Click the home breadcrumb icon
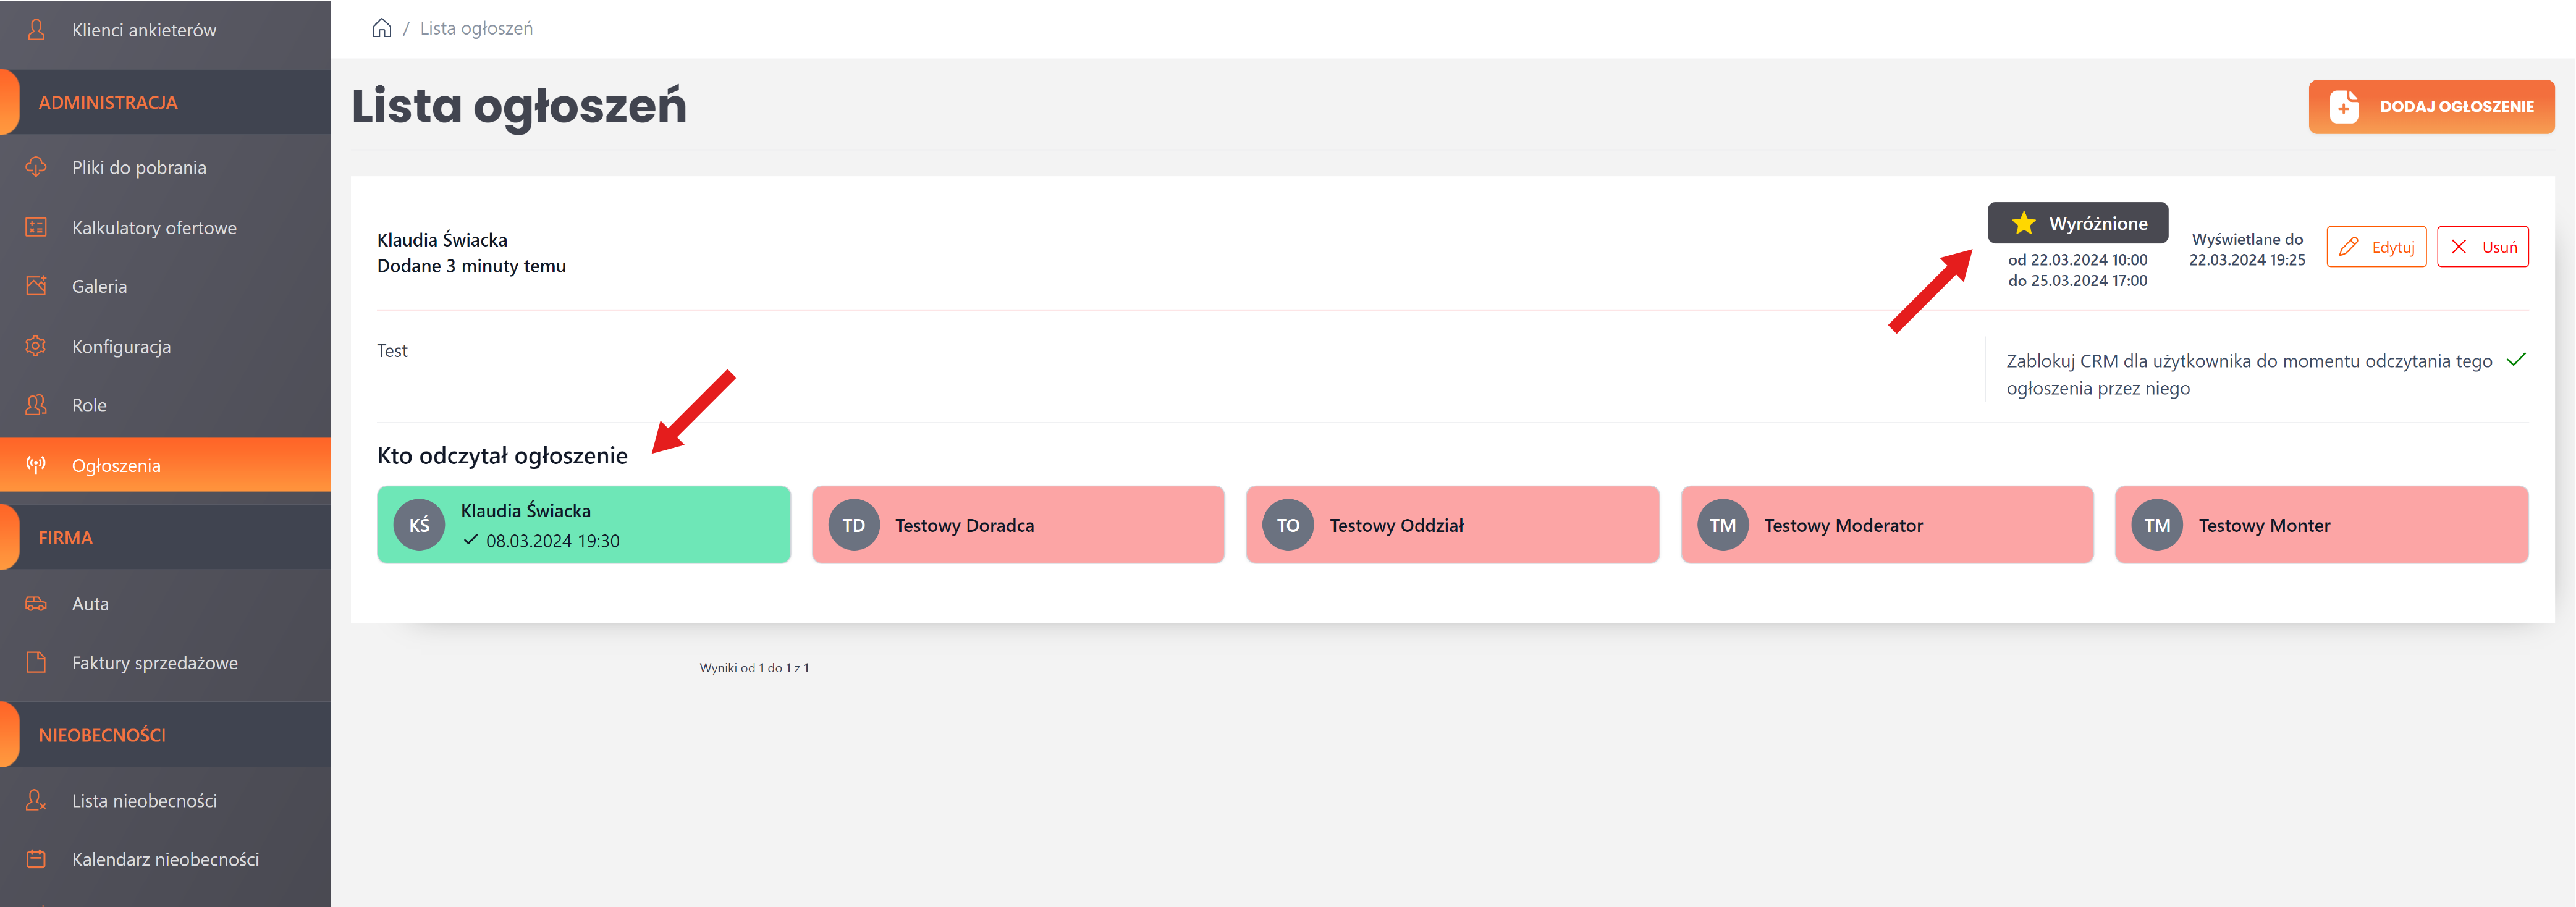This screenshot has height=907, width=2576. coord(381,28)
